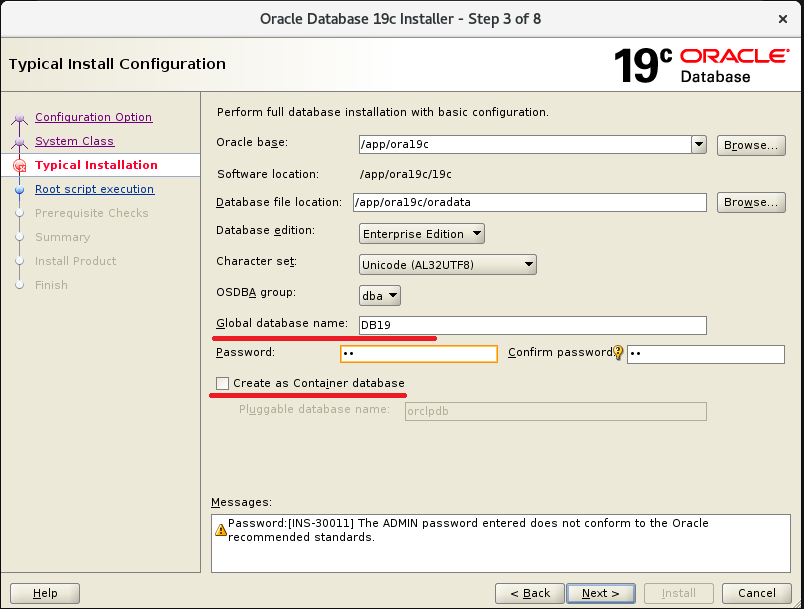
Task: Focus the Database file location field
Action: tap(530, 202)
